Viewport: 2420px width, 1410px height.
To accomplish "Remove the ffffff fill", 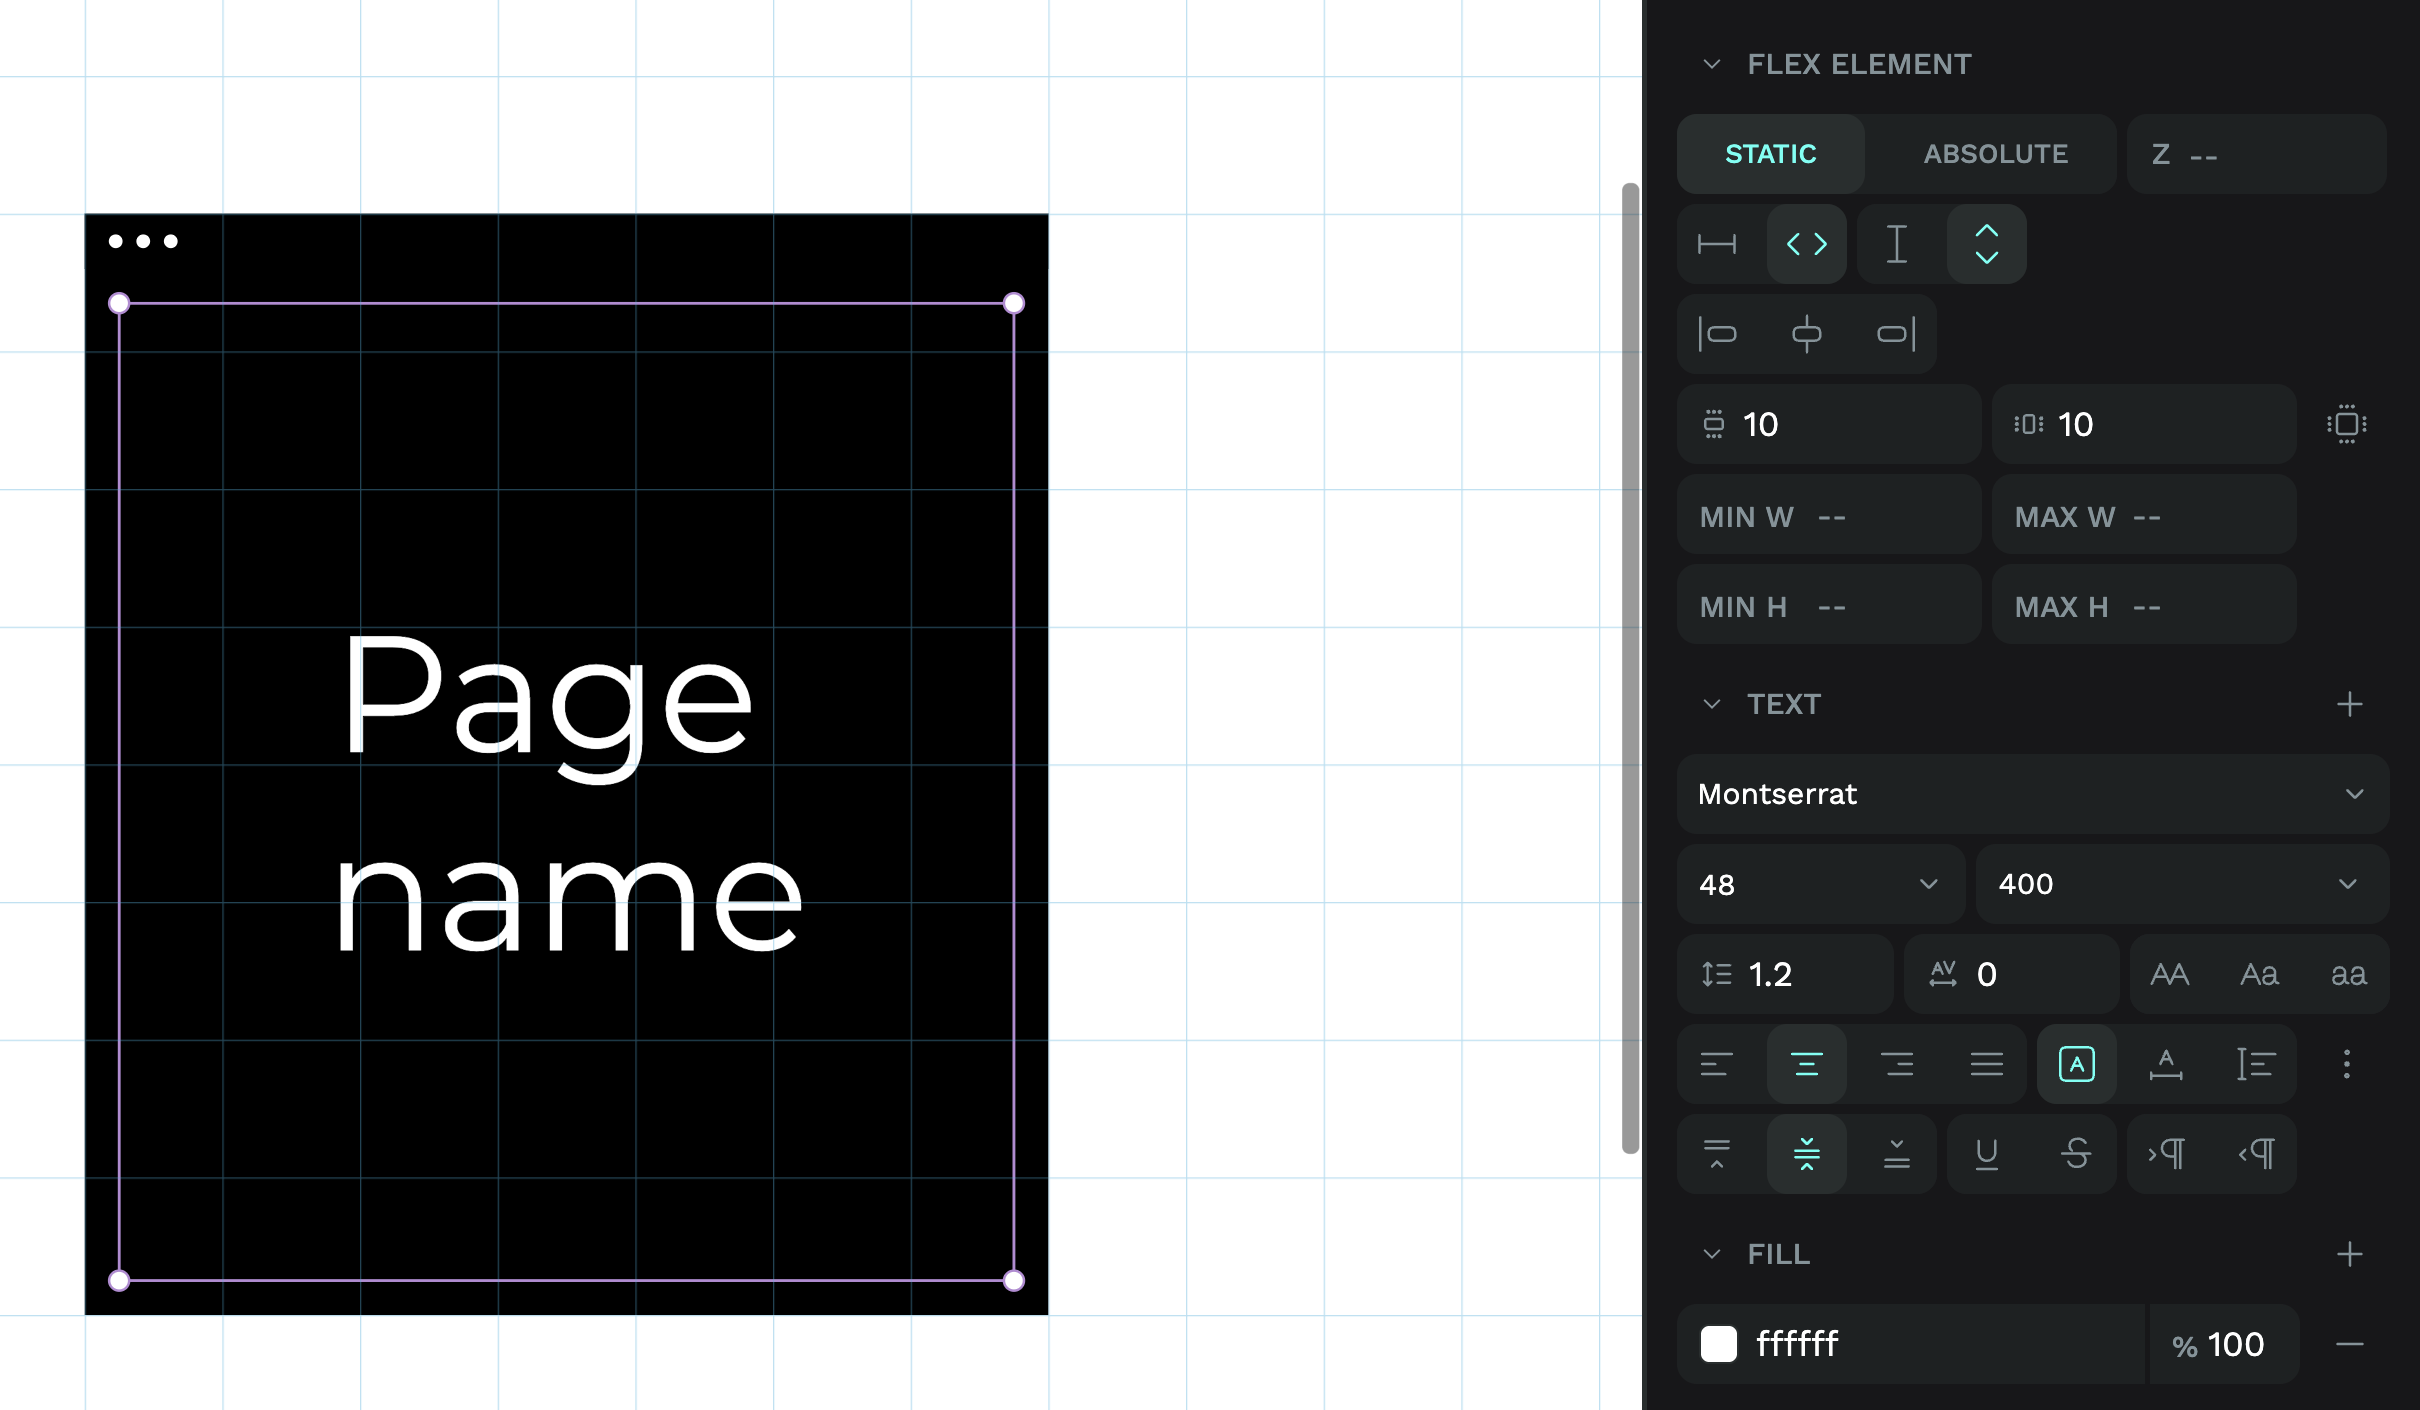I will pos(2349,1344).
